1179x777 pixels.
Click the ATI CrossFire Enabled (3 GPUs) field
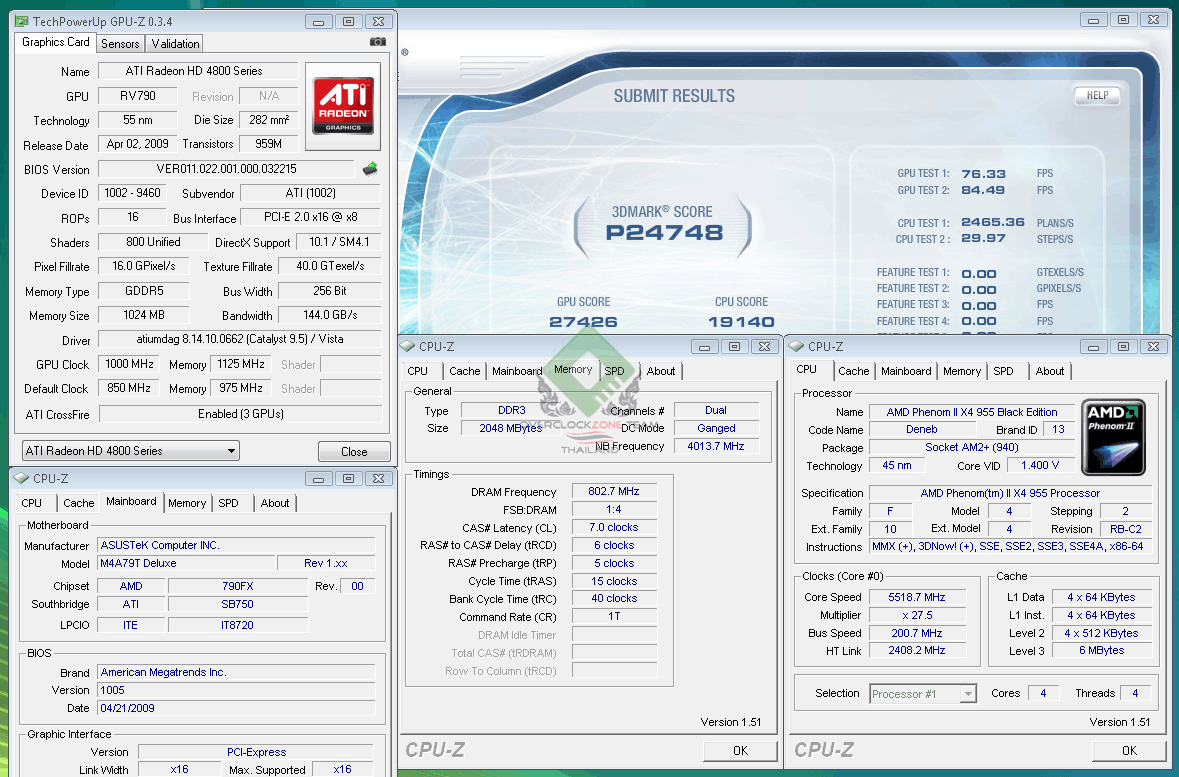click(241, 414)
